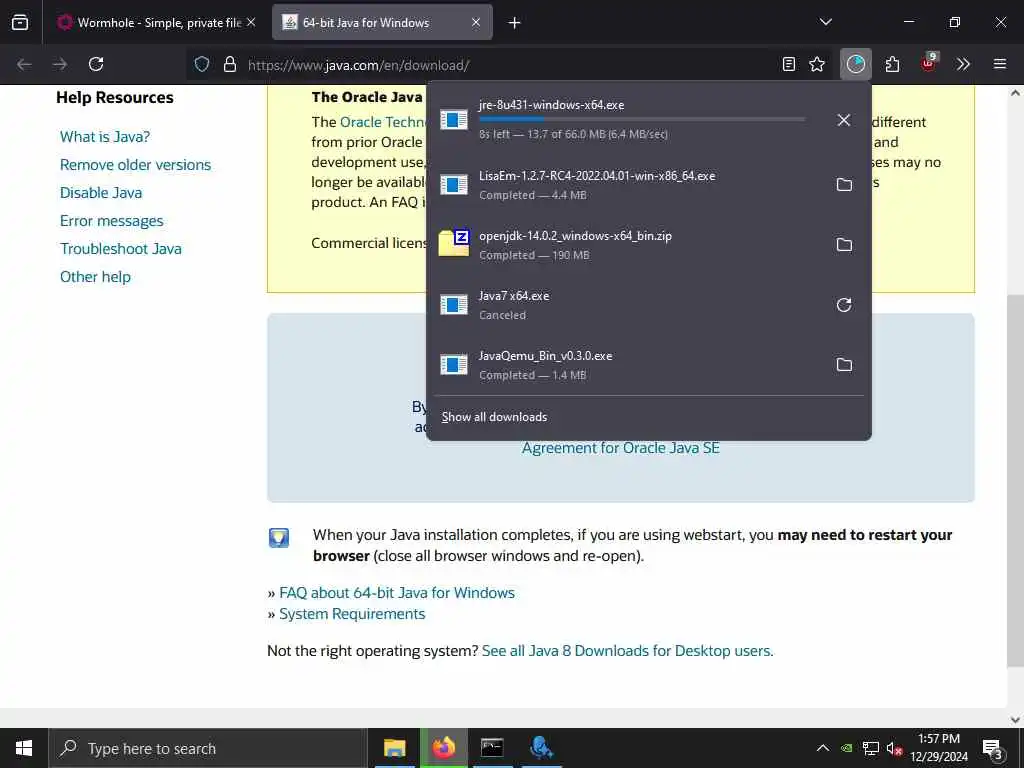Click the taskbar search box
Image resolution: width=1024 pixels, height=768 pixels.
[x=208, y=748]
